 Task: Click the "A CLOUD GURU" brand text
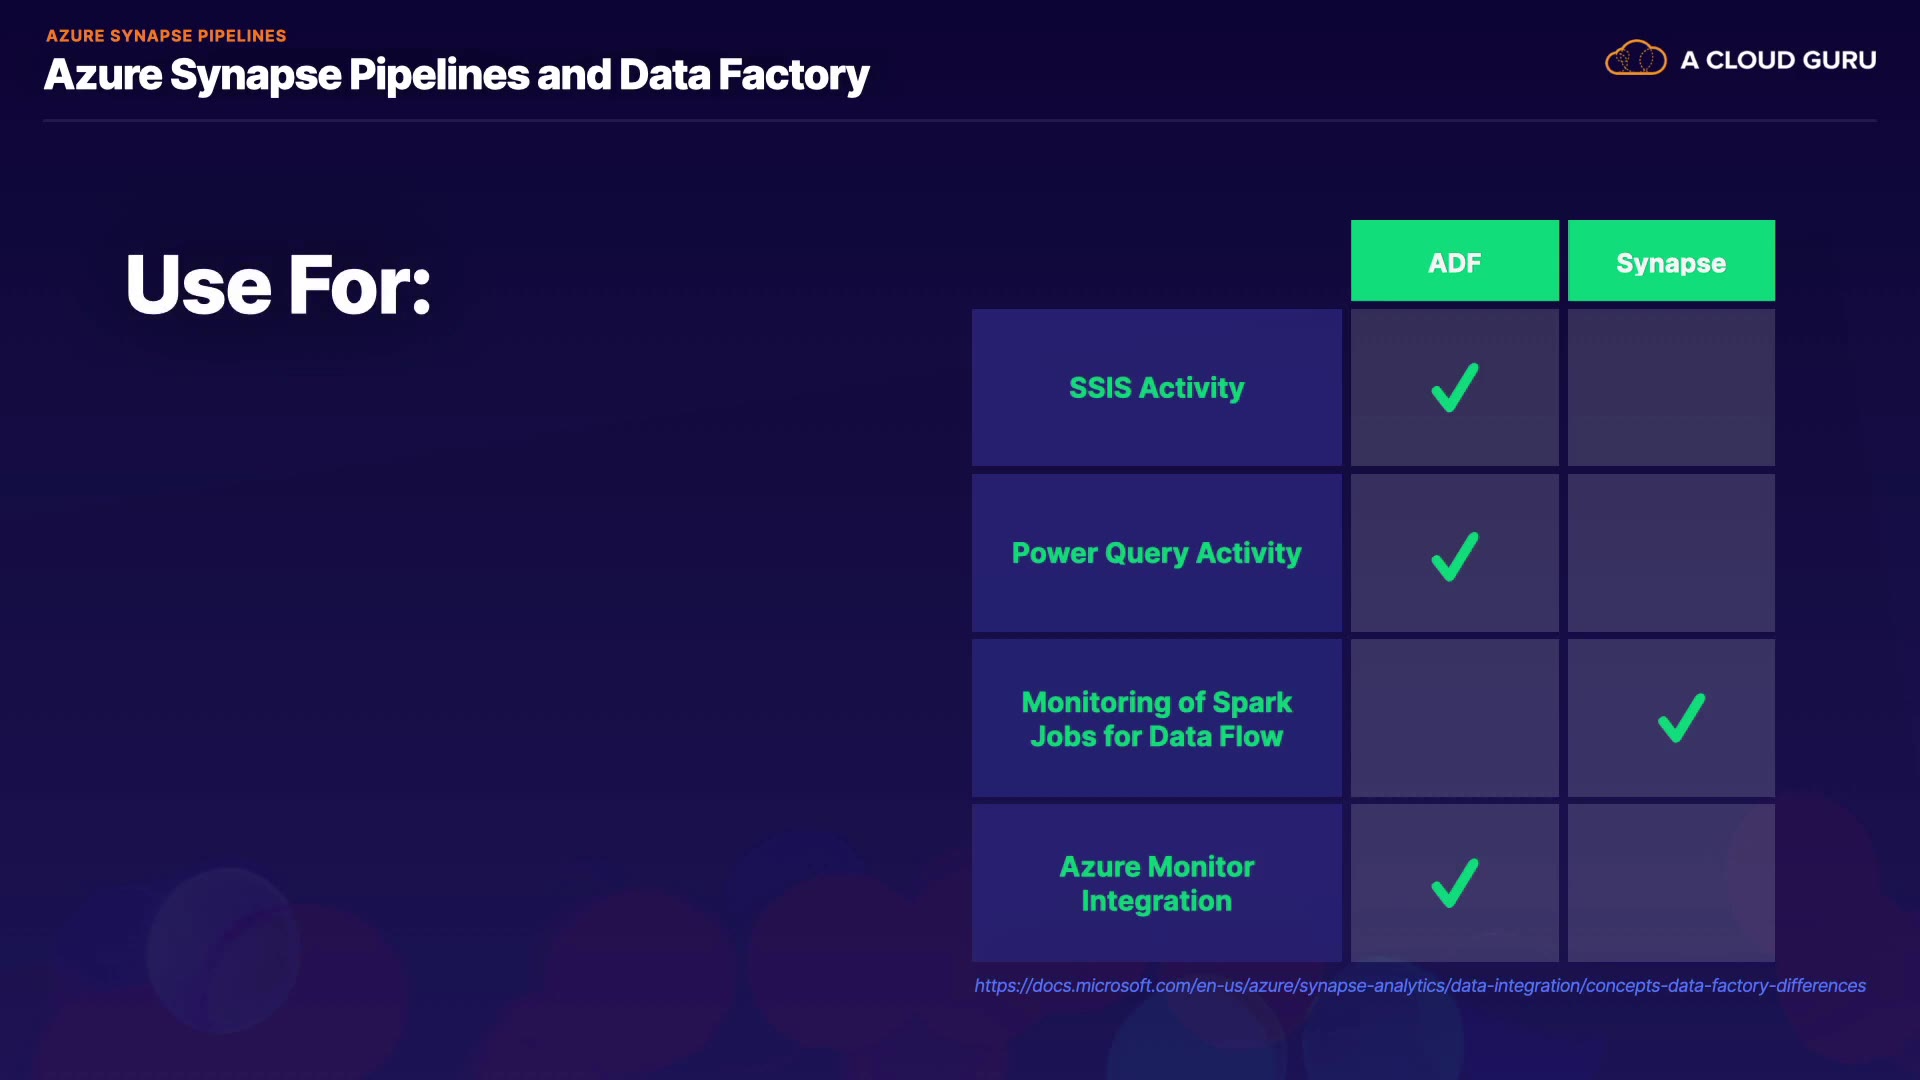coord(1778,60)
